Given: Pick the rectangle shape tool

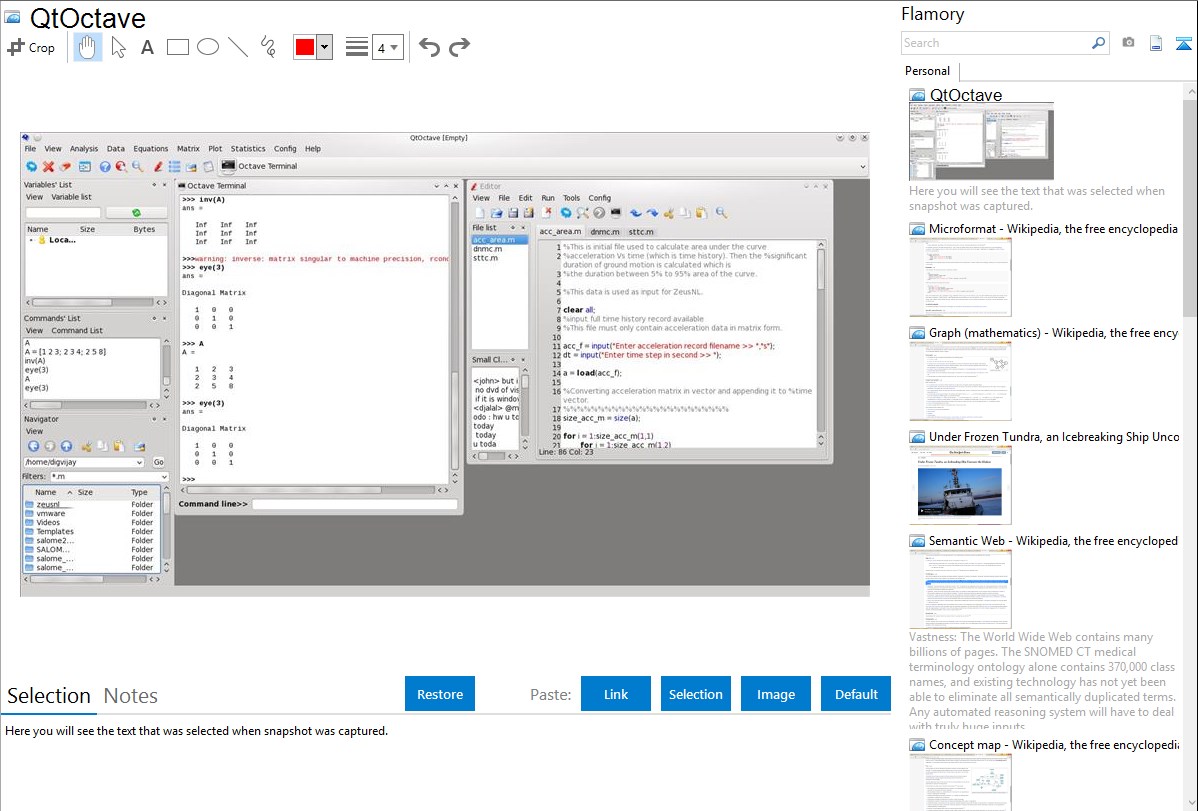Looking at the screenshot, I should [x=177, y=47].
